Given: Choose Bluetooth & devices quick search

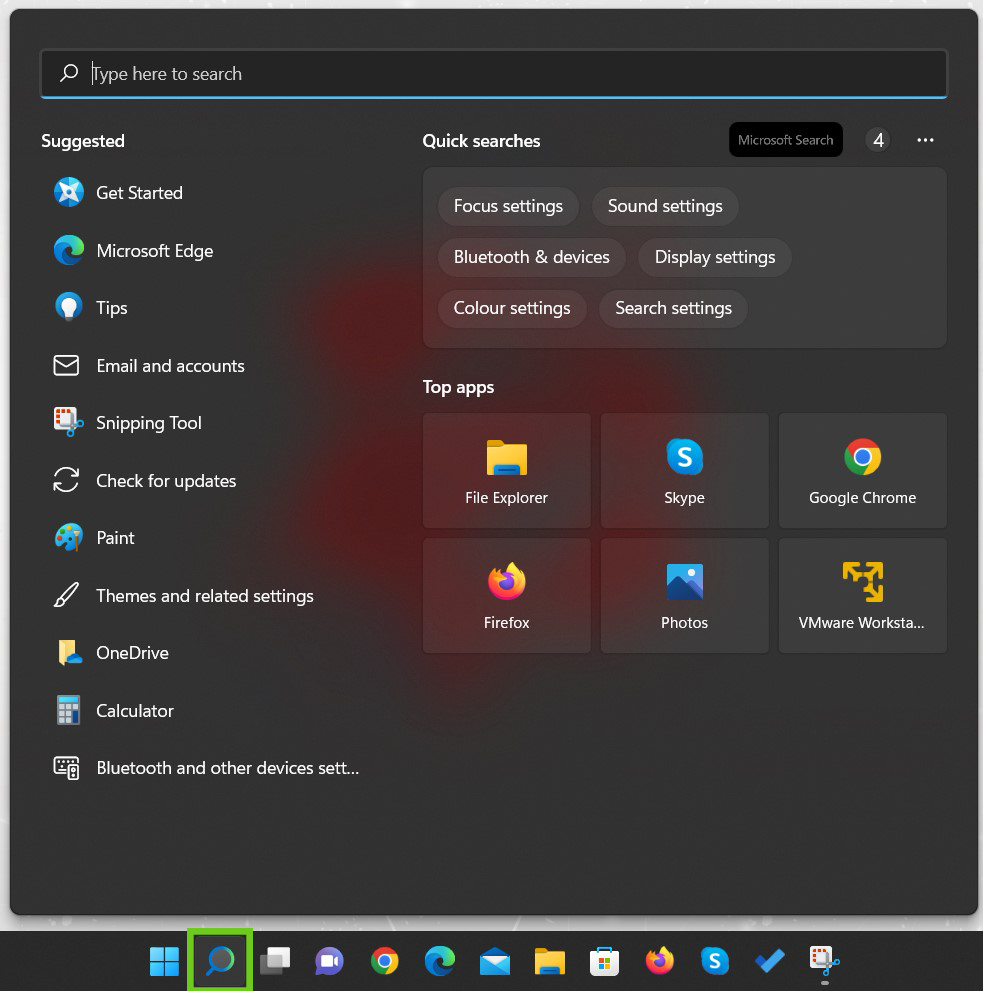Looking at the screenshot, I should (x=531, y=257).
